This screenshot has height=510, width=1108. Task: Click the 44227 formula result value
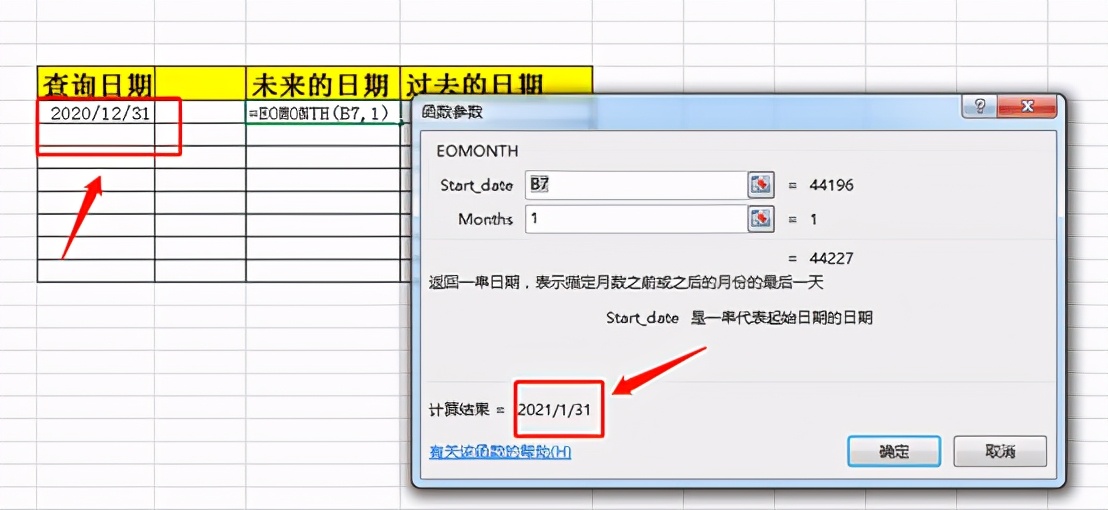[833, 259]
